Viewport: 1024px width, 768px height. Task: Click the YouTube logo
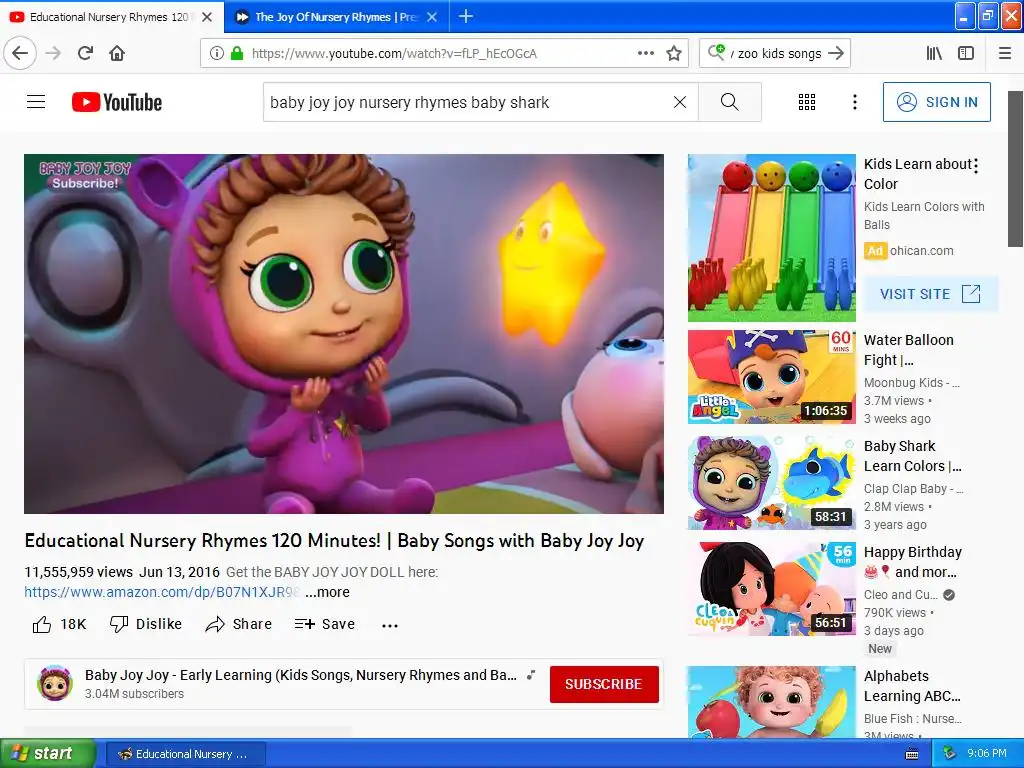click(x=117, y=102)
